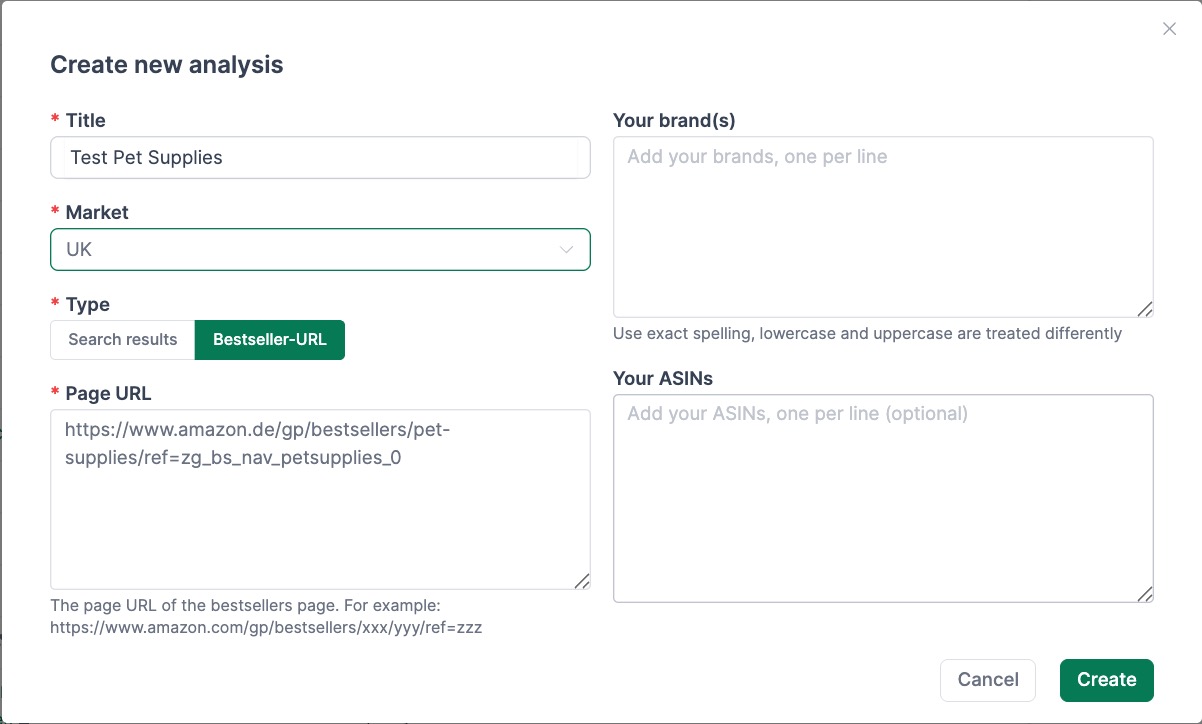This screenshot has height=724, width=1202.
Task: Focus the Your ASINs text area
Action: [x=882, y=498]
